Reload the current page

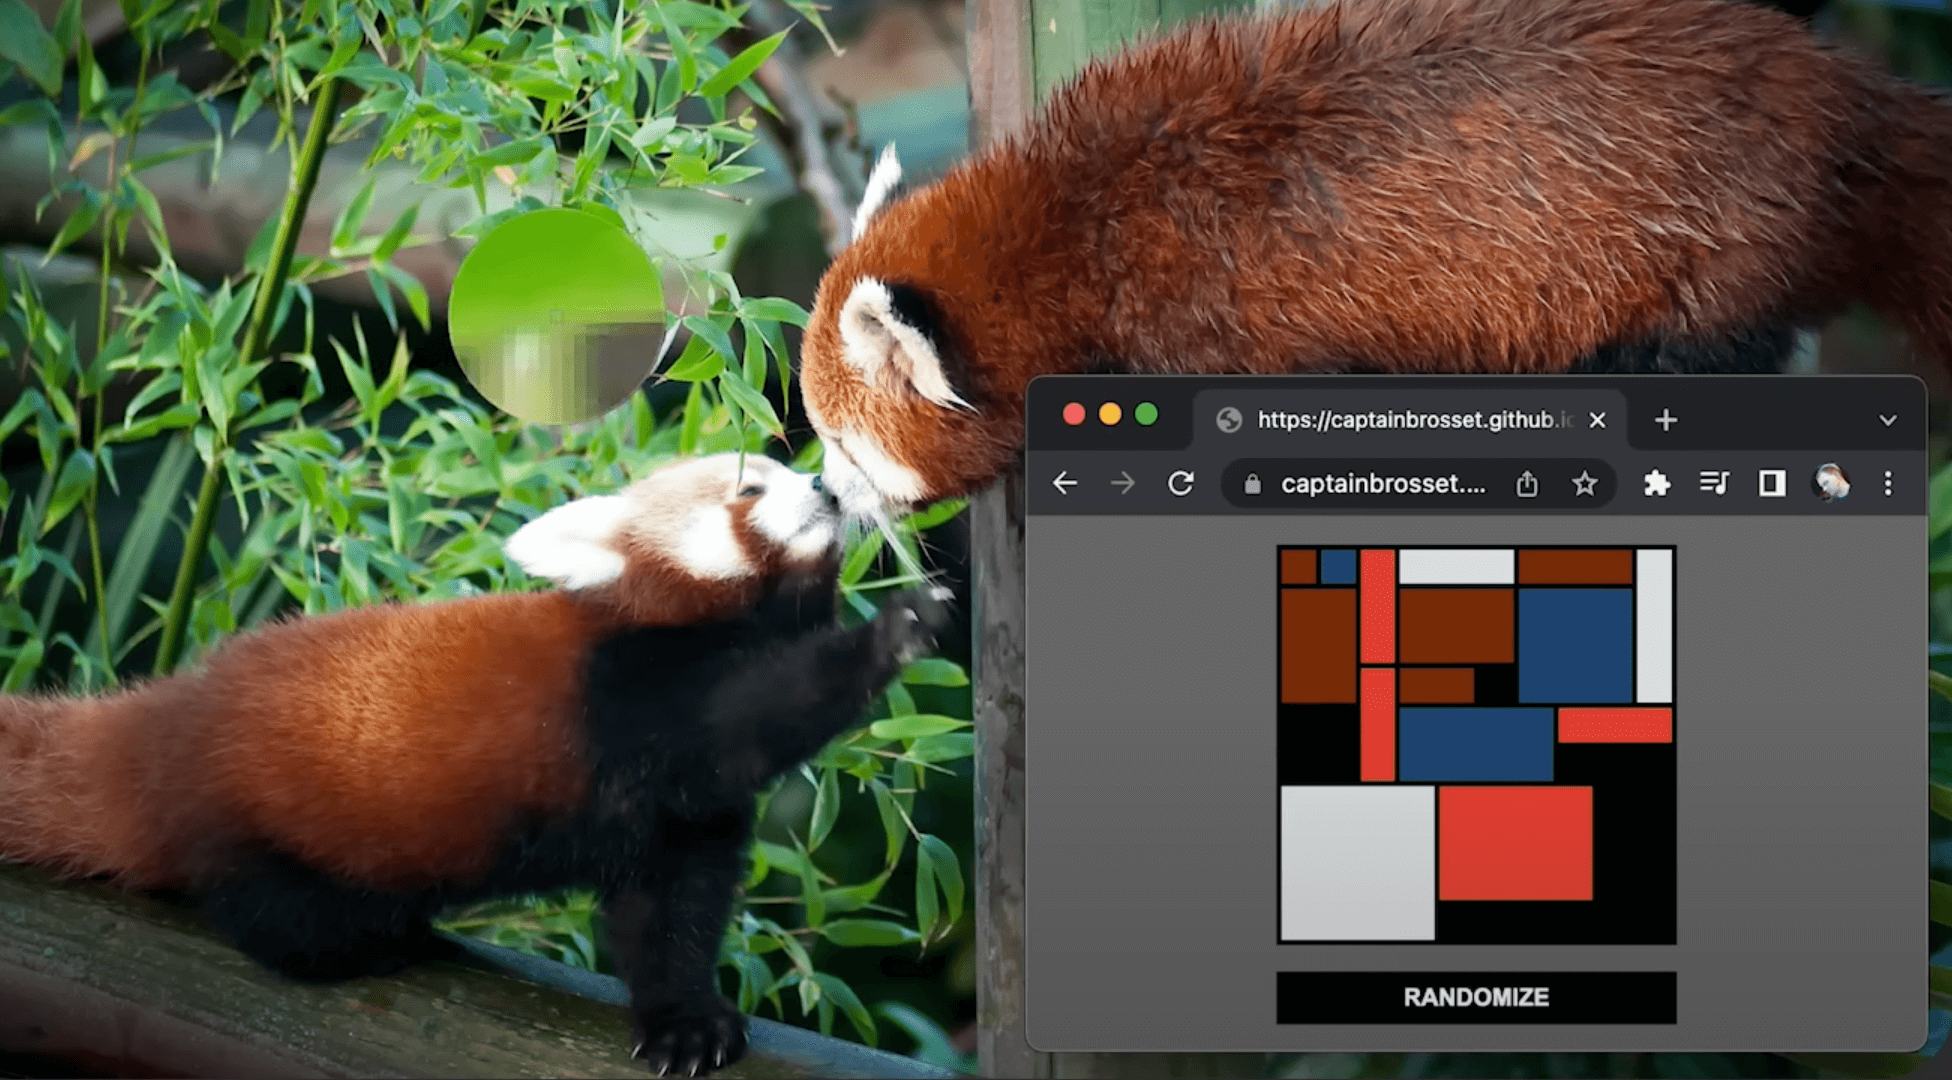pyautogui.click(x=1181, y=484)
